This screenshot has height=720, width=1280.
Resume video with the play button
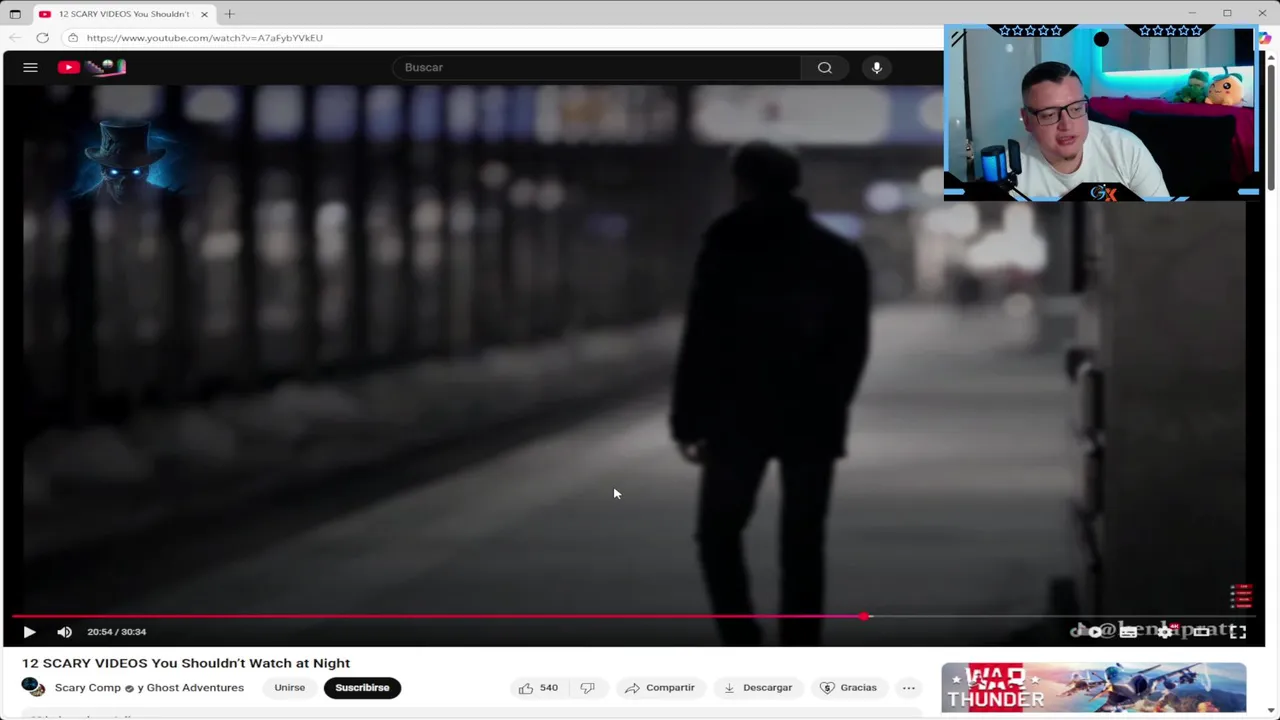coord(29,632)
